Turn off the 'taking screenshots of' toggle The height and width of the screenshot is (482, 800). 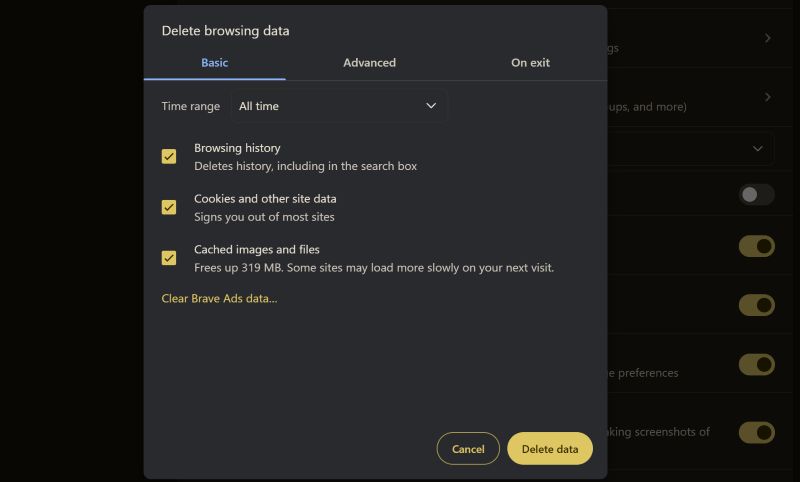coord(756,432)
